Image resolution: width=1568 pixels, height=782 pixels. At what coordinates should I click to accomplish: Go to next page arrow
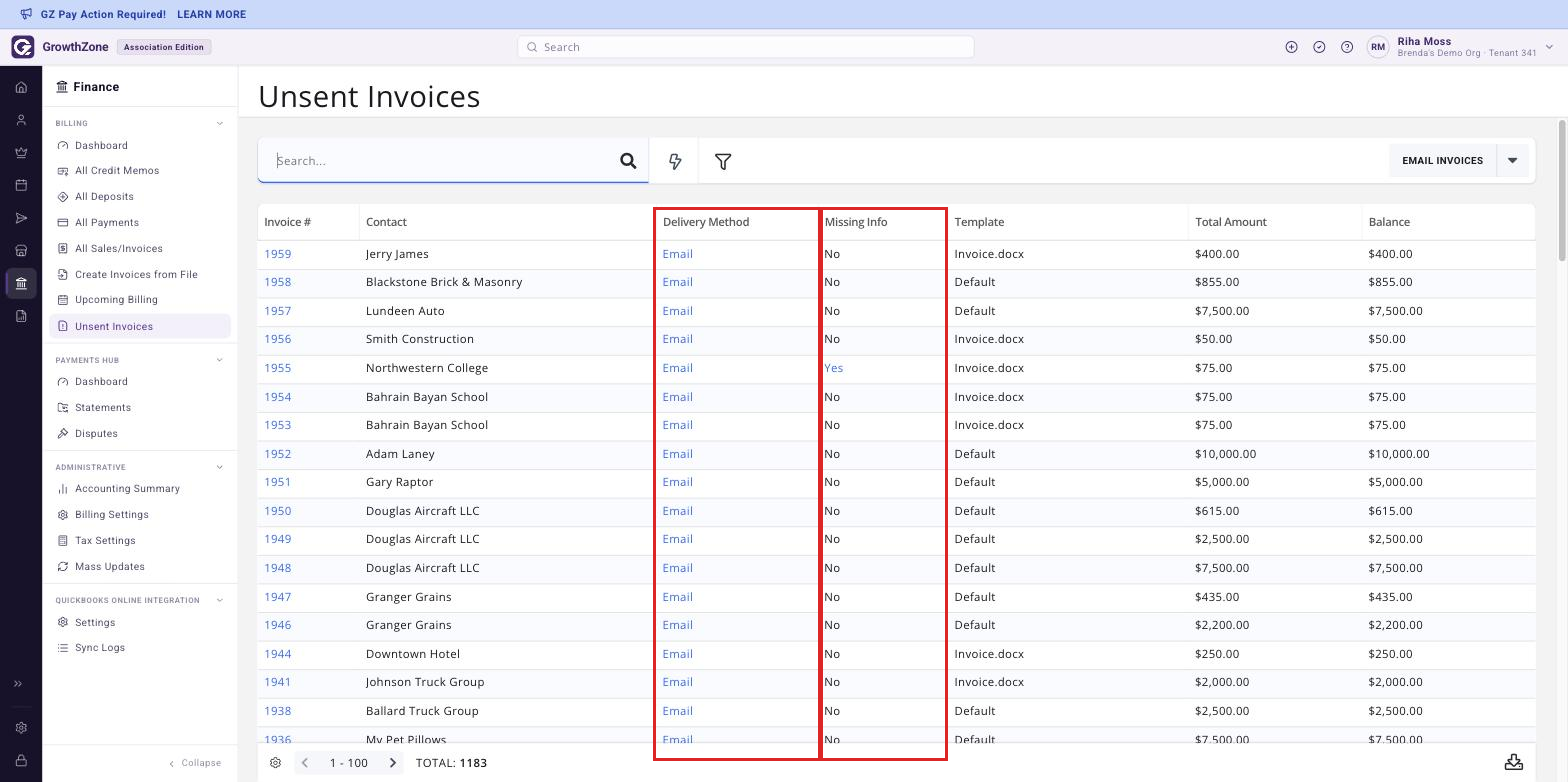(x=393, y=763)
